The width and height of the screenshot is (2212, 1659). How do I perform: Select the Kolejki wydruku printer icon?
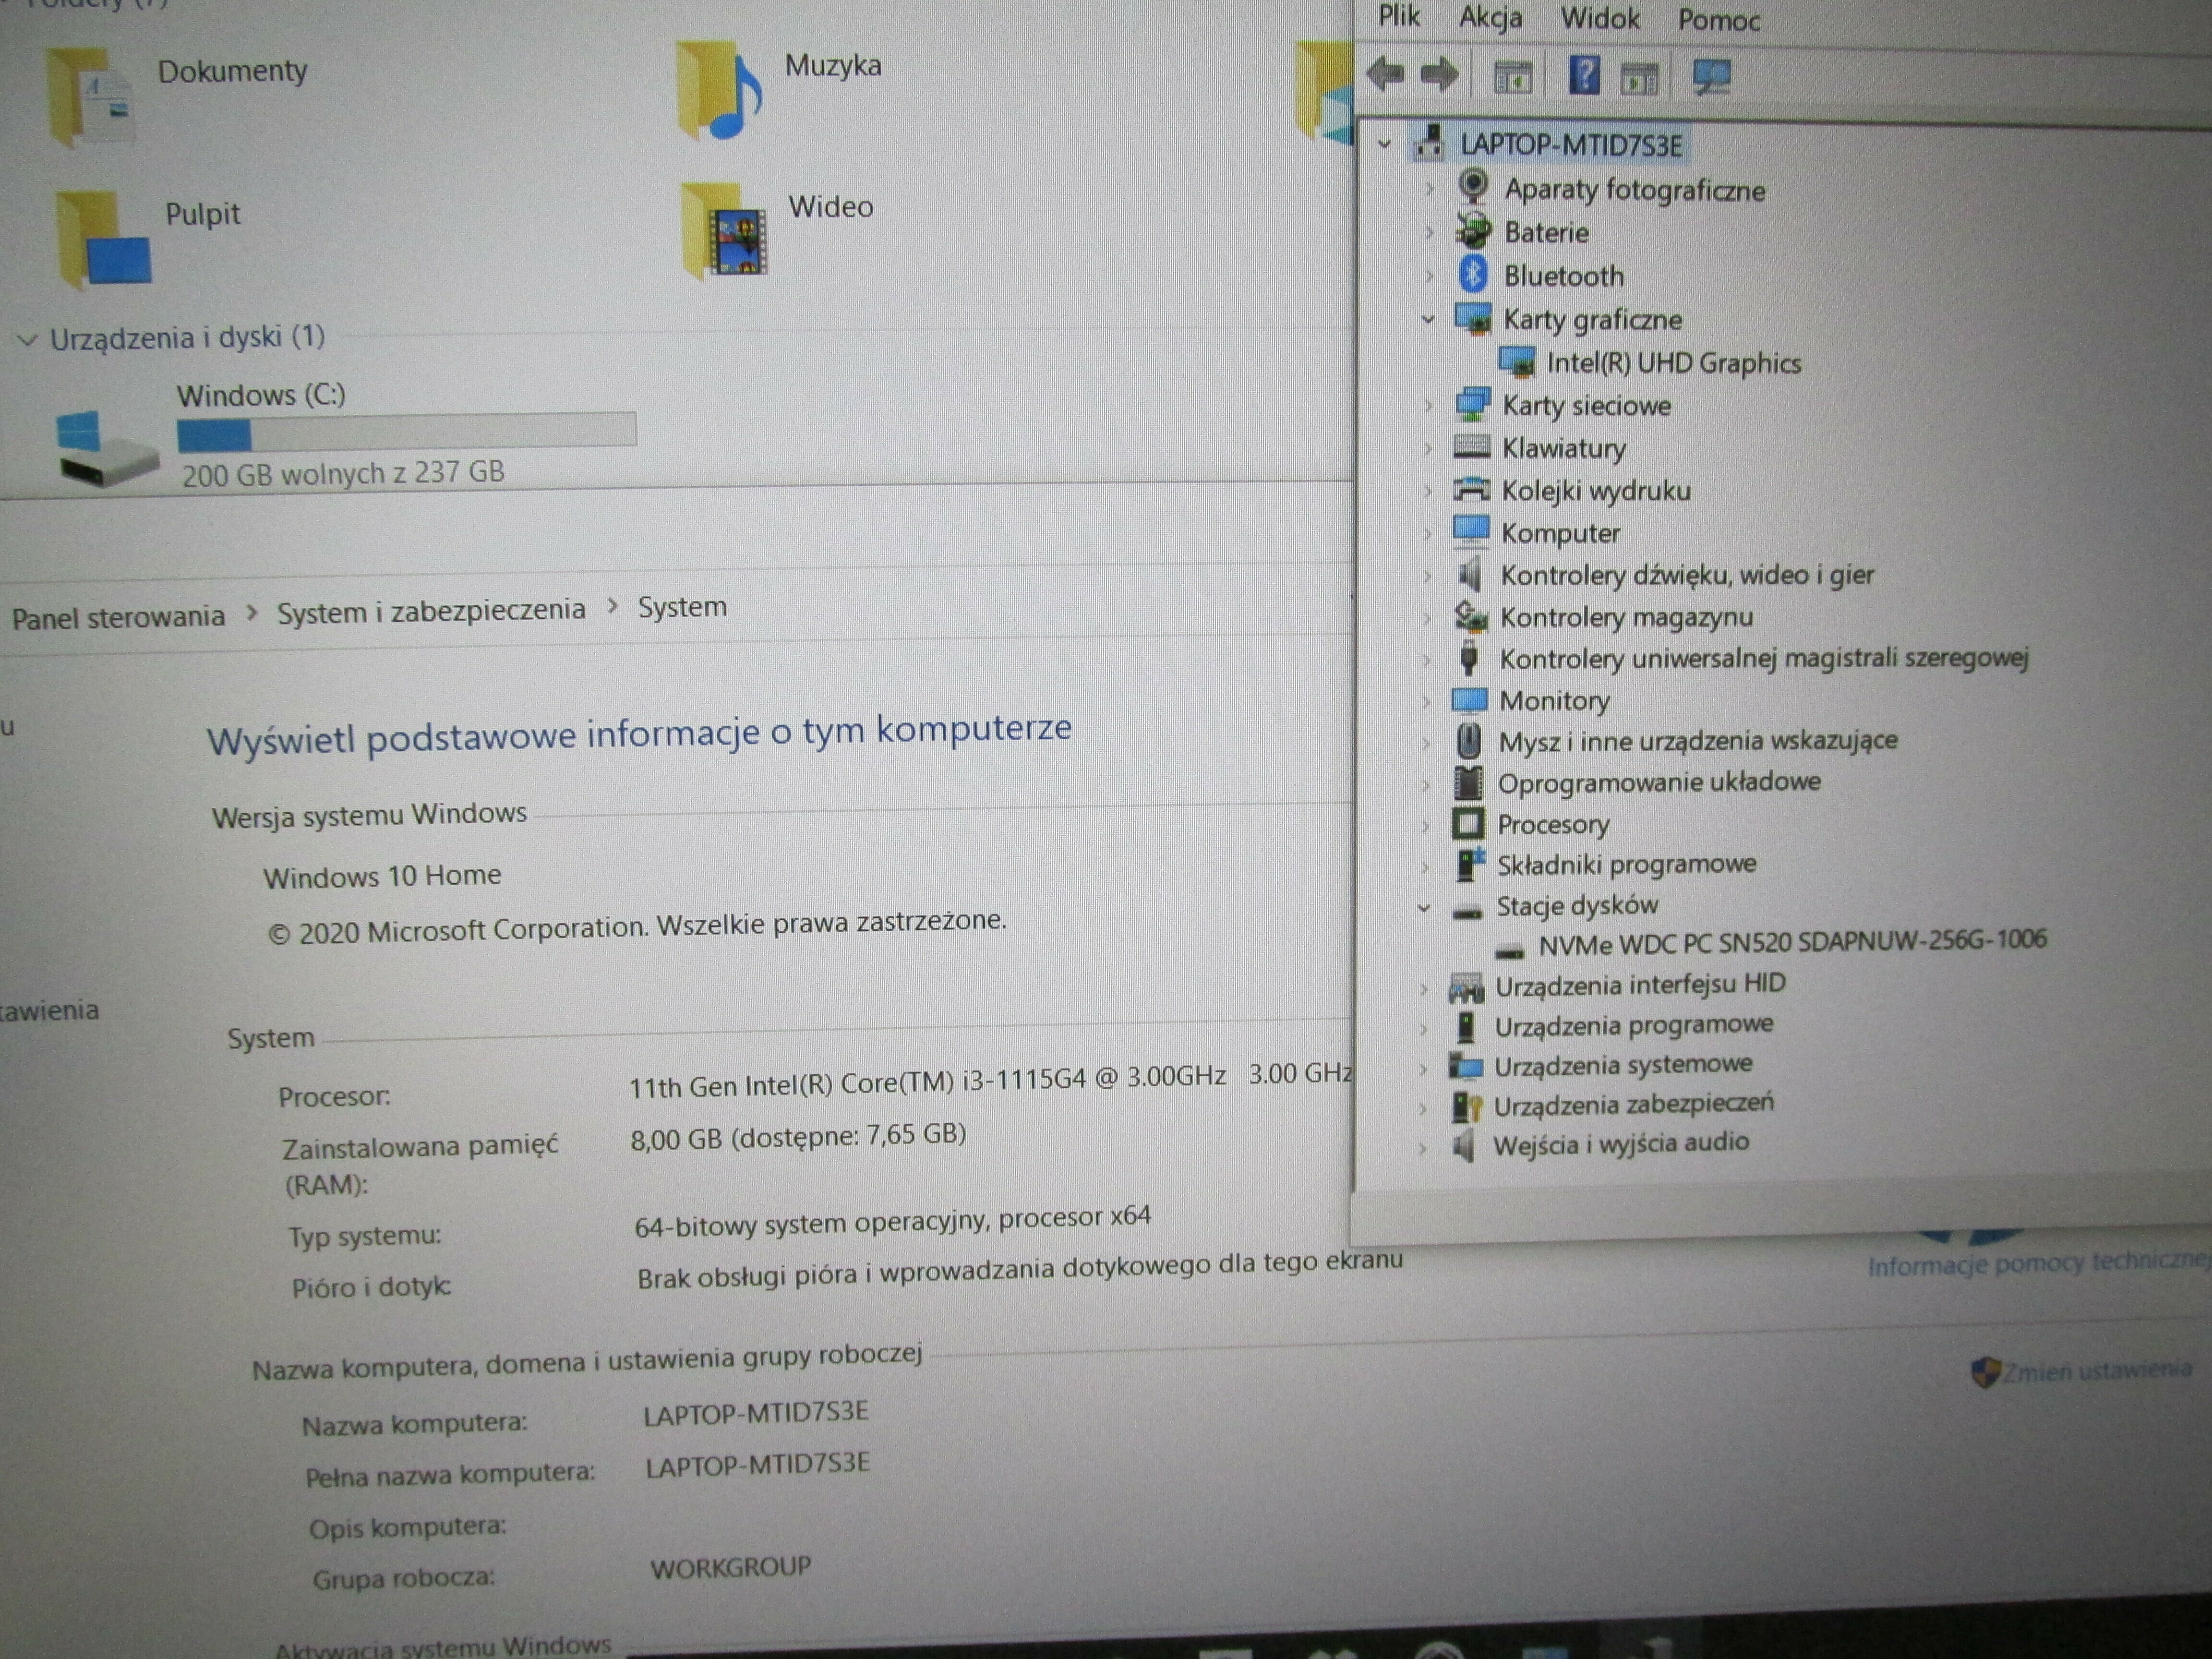[x=1471, y=489]
